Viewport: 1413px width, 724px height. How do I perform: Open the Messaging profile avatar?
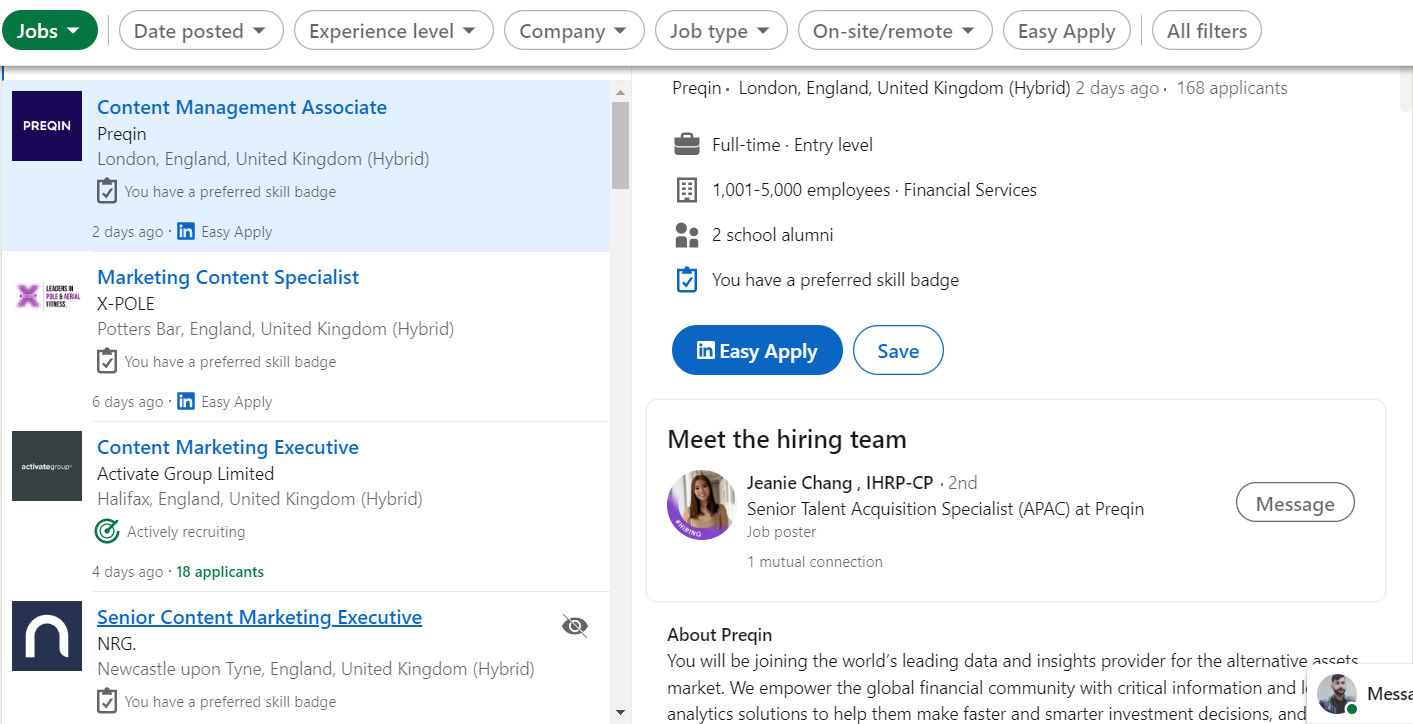(1337, 694)
